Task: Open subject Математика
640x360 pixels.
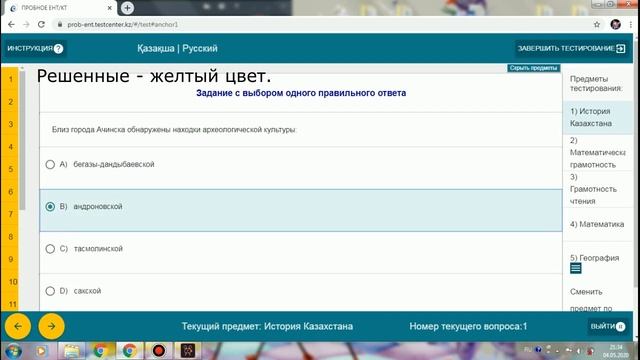Action: pyautogui.click(x=598, y=224)
